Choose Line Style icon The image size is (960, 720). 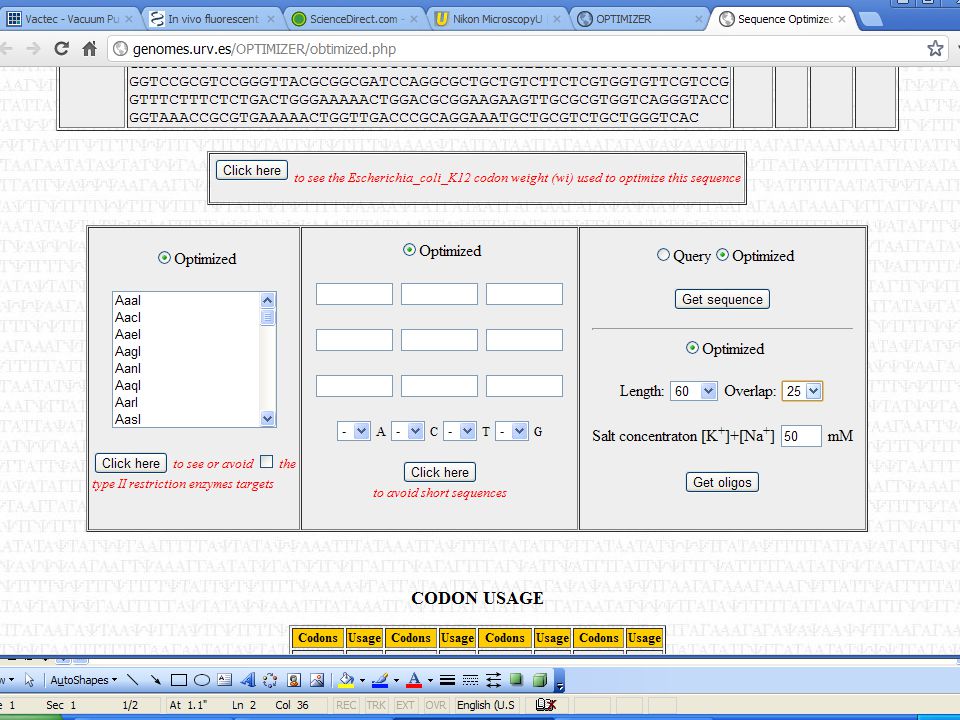click(448, 680)
